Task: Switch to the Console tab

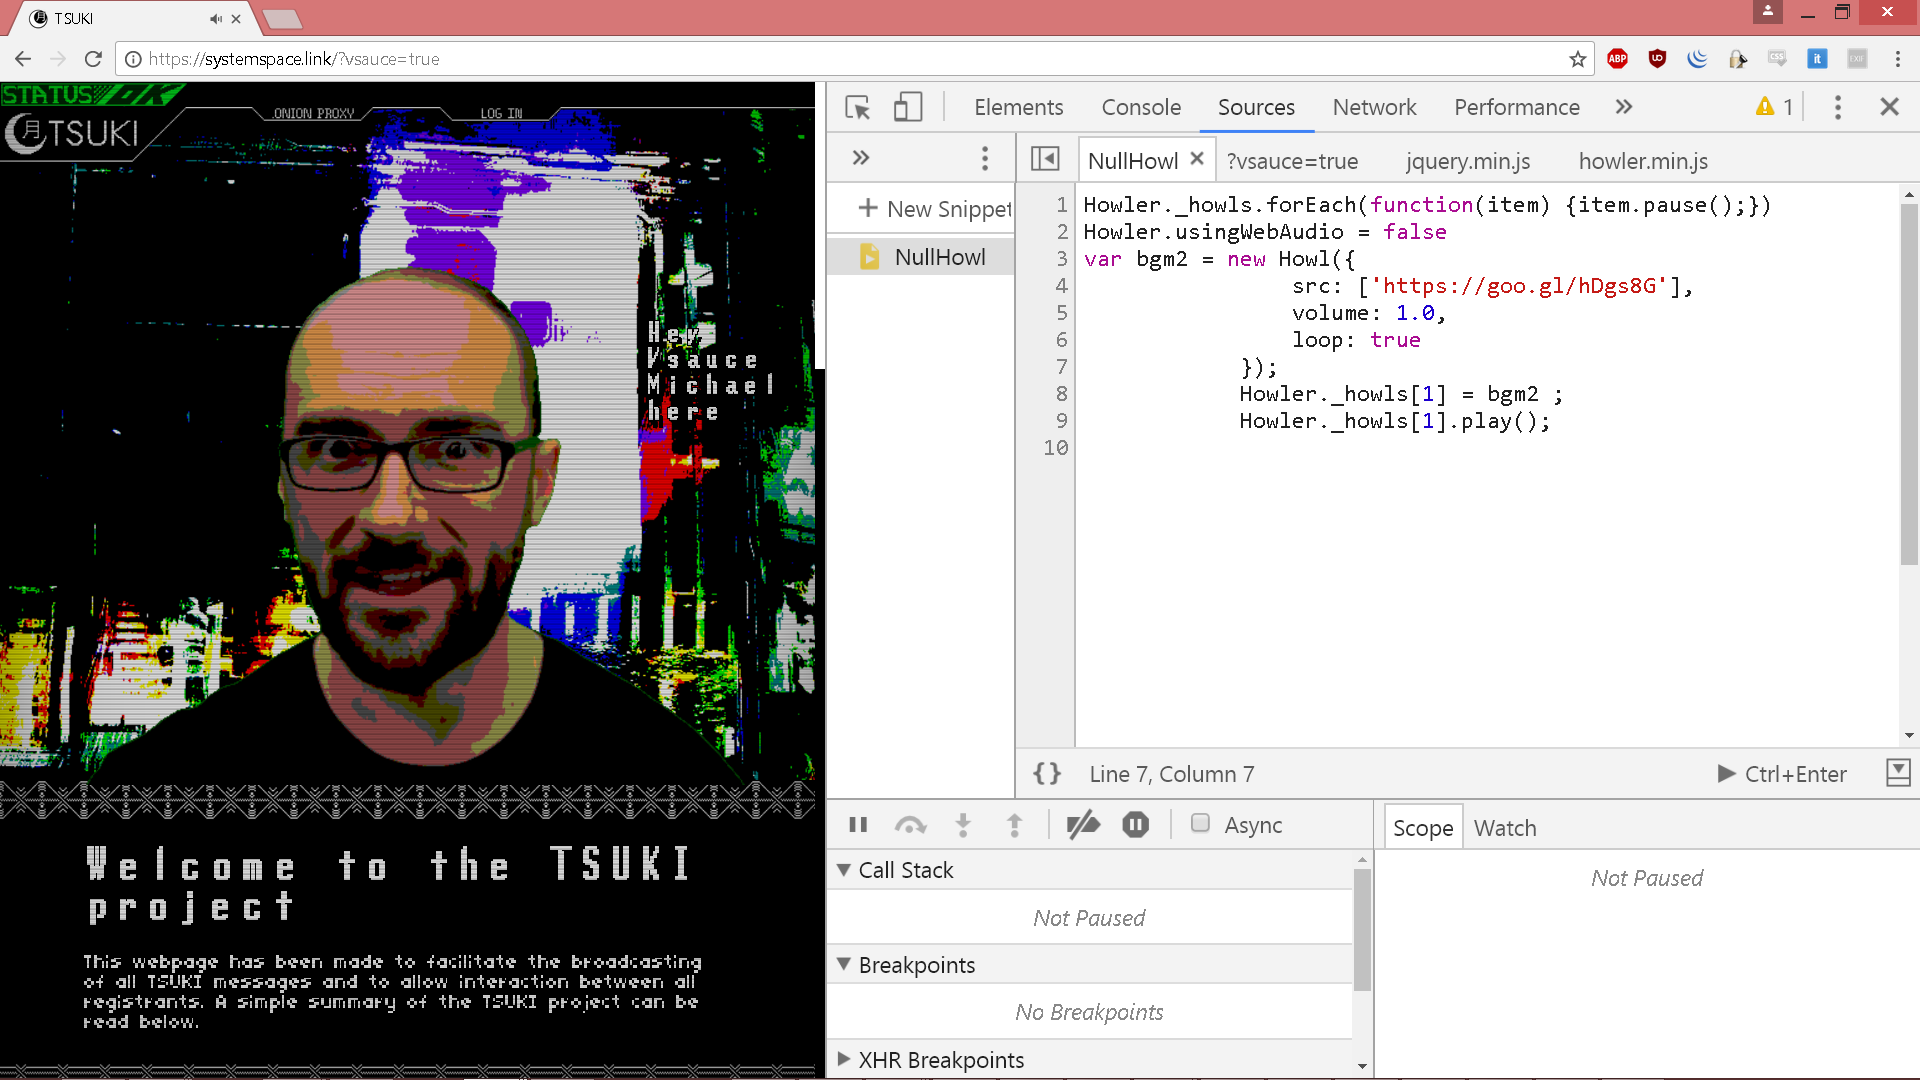Action: click(x=1141, y=107)
